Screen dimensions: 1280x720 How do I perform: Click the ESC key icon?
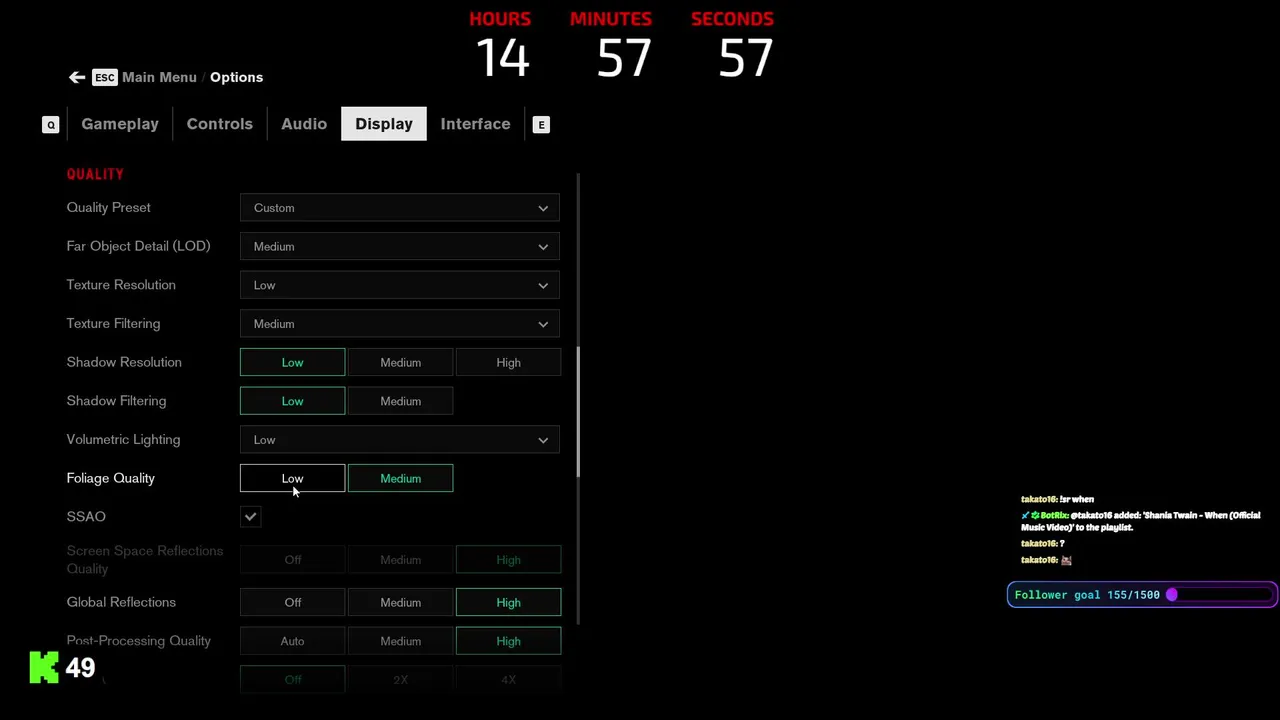click(104, 77)
